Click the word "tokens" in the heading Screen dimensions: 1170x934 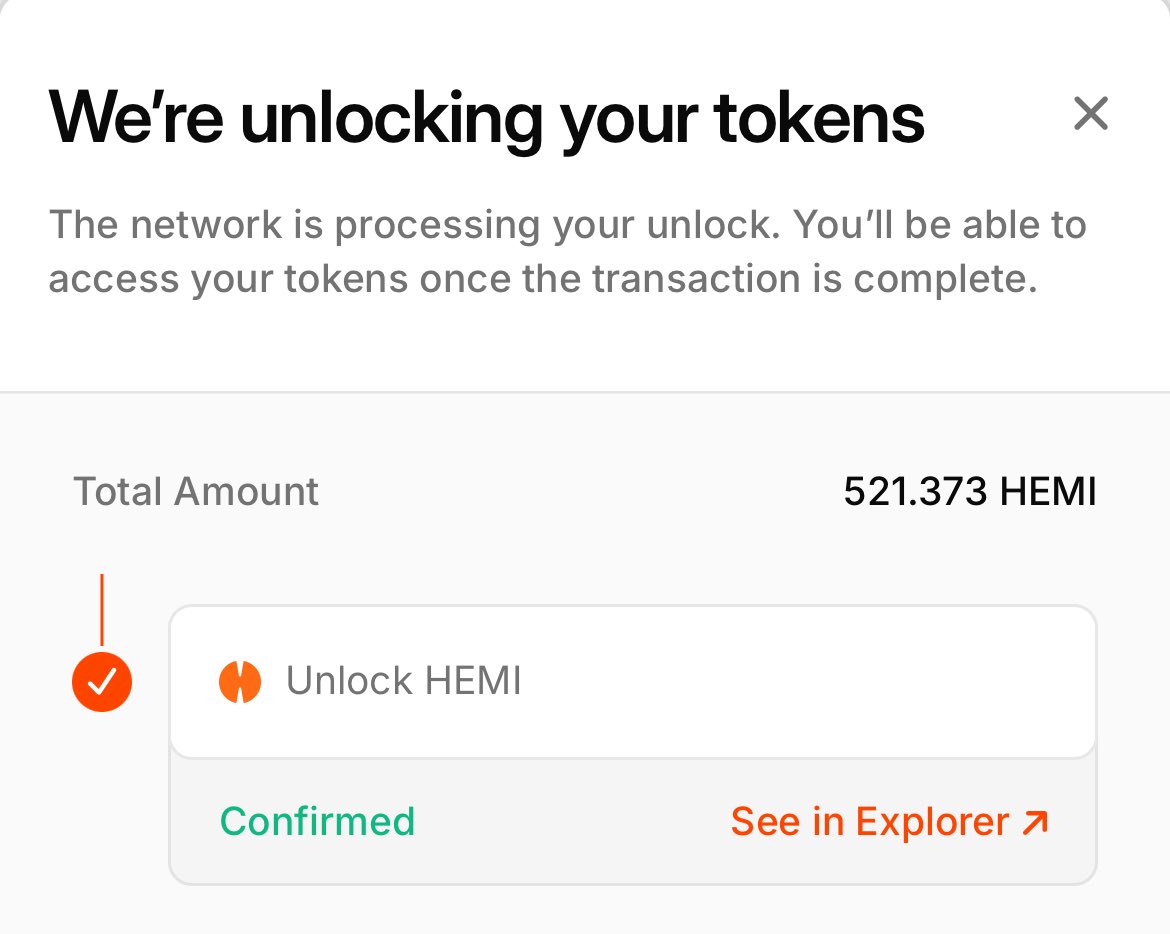(819, 118)
